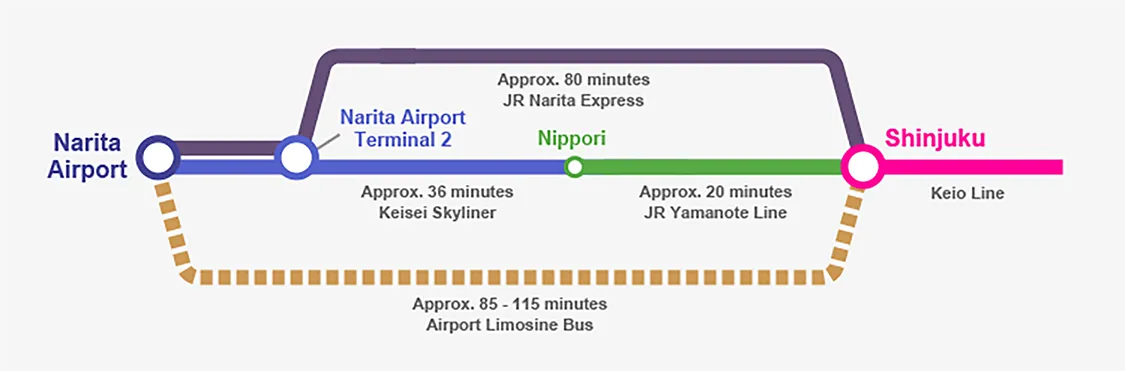Viewport: 1125px width, 371px height.
Task: Click the pink Shinjuku station circle
Action: click(862, 166)
